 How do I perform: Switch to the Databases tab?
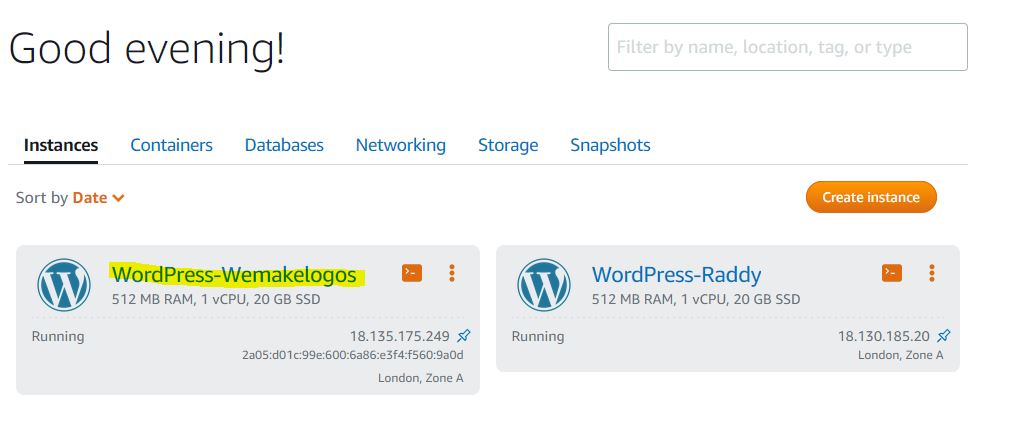284,145
